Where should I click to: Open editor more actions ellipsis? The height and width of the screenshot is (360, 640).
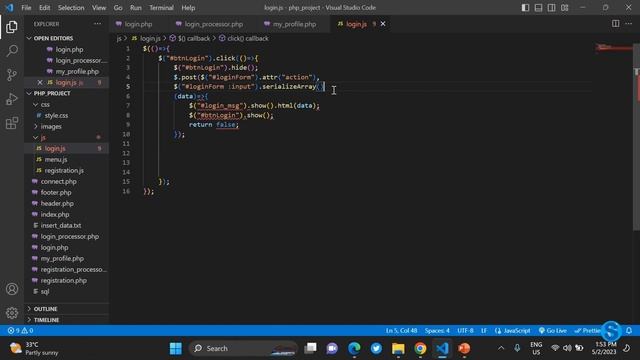coord(629,24)
